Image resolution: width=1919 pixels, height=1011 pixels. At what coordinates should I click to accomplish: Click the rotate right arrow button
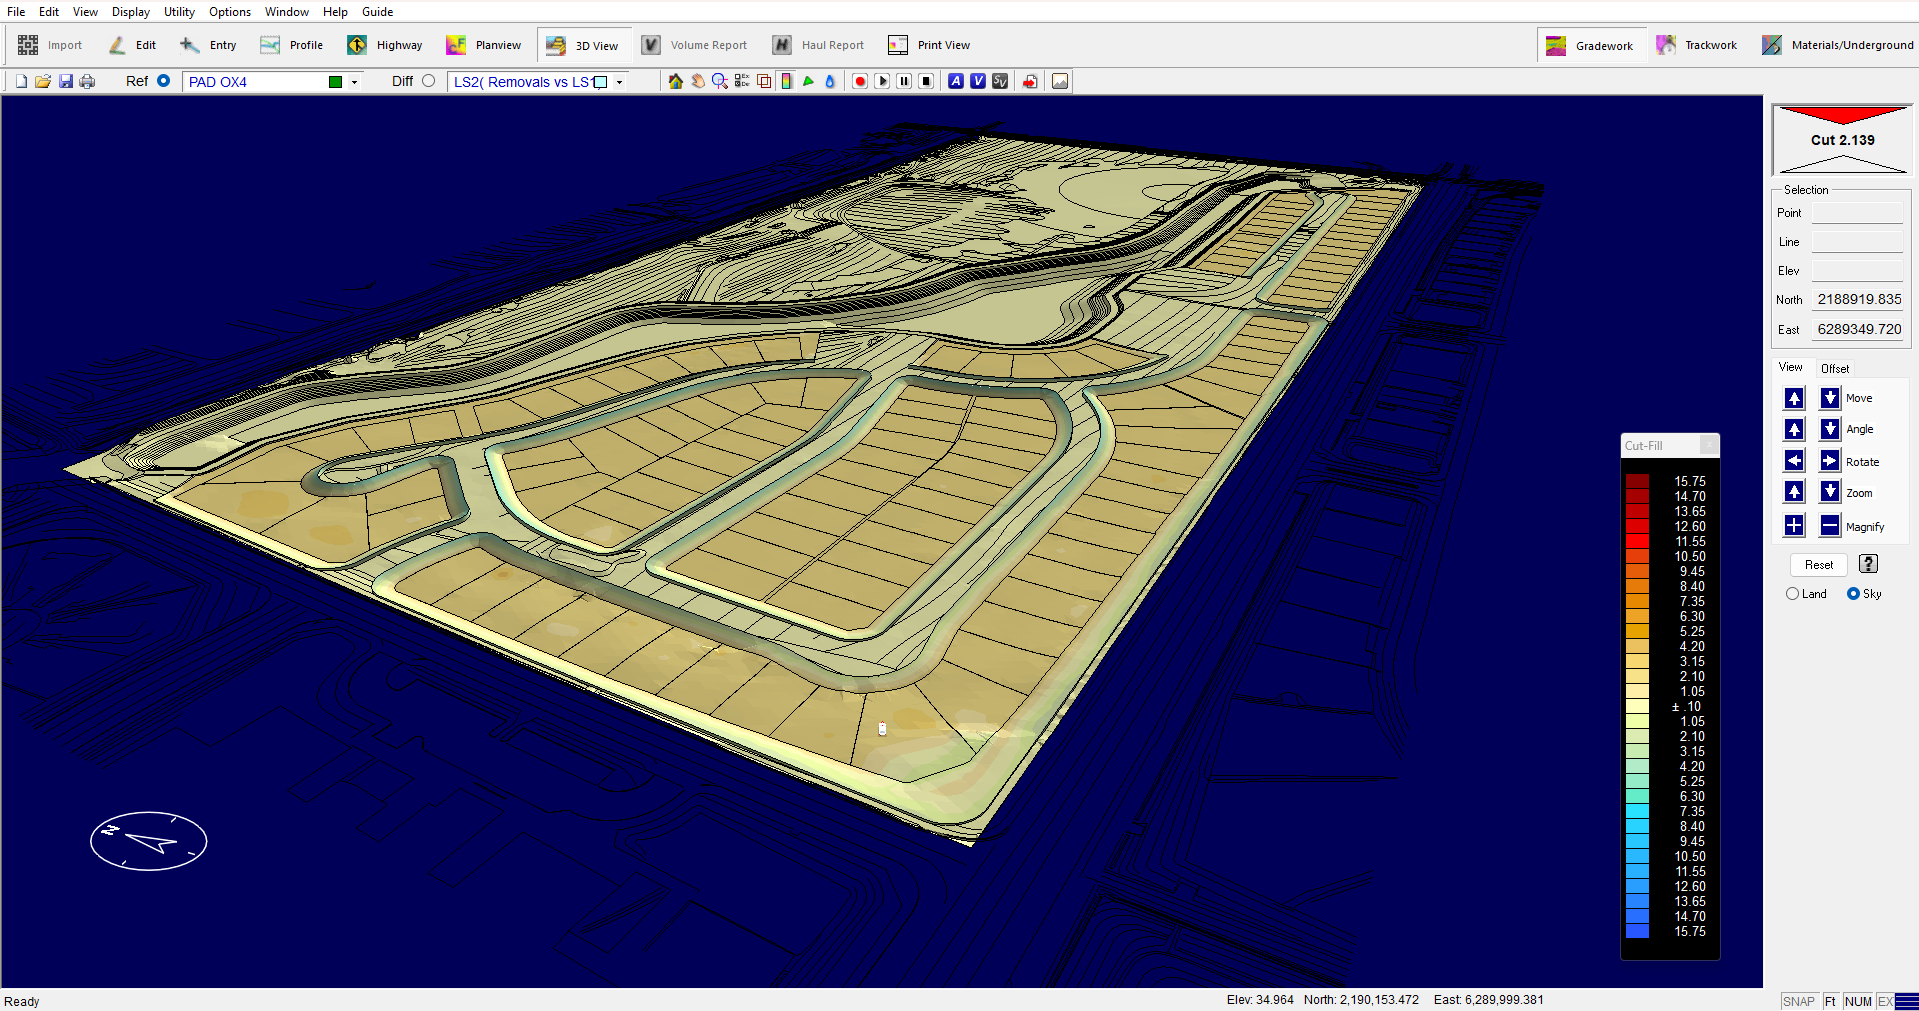point(1829,461)
